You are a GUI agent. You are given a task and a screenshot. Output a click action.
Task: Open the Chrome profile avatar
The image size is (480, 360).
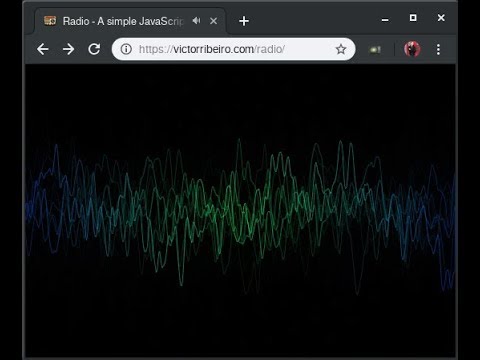tap(412, 49)
